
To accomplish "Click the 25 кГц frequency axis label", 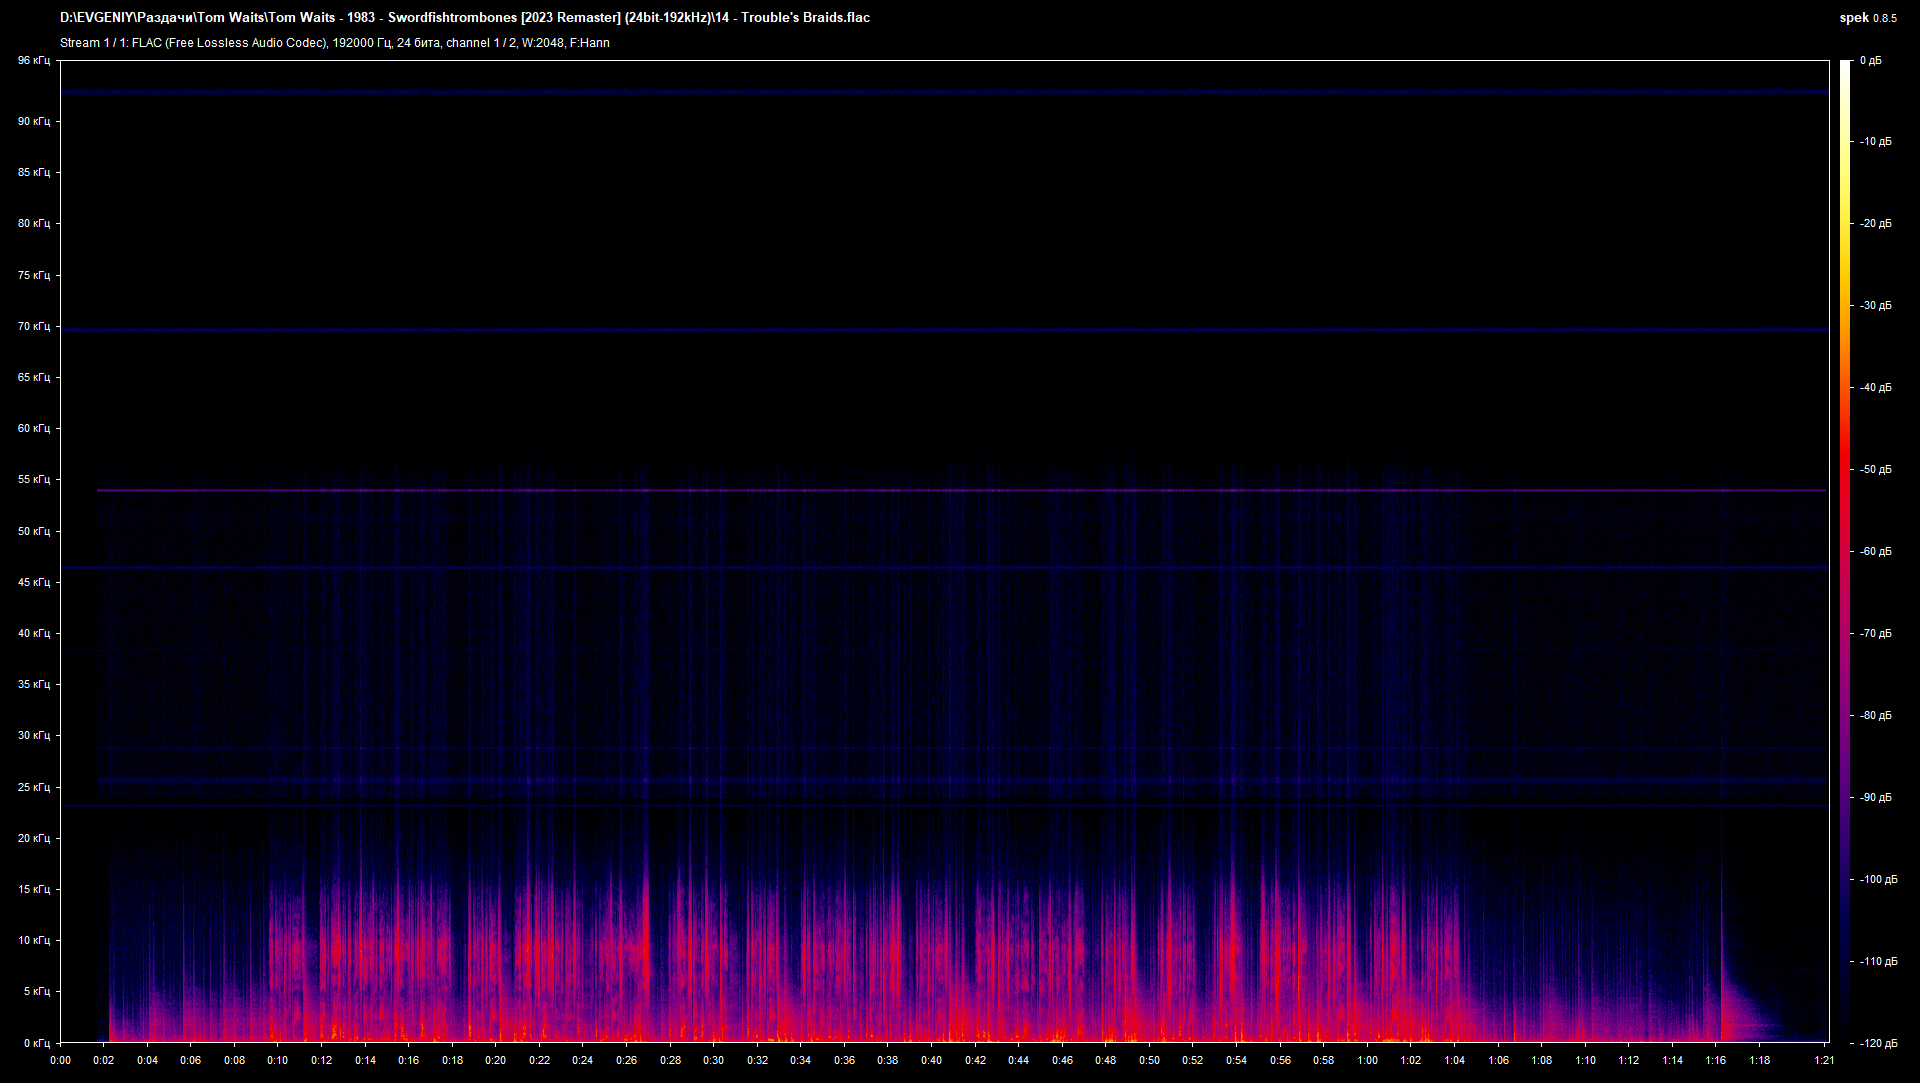I will pos(34,787).
